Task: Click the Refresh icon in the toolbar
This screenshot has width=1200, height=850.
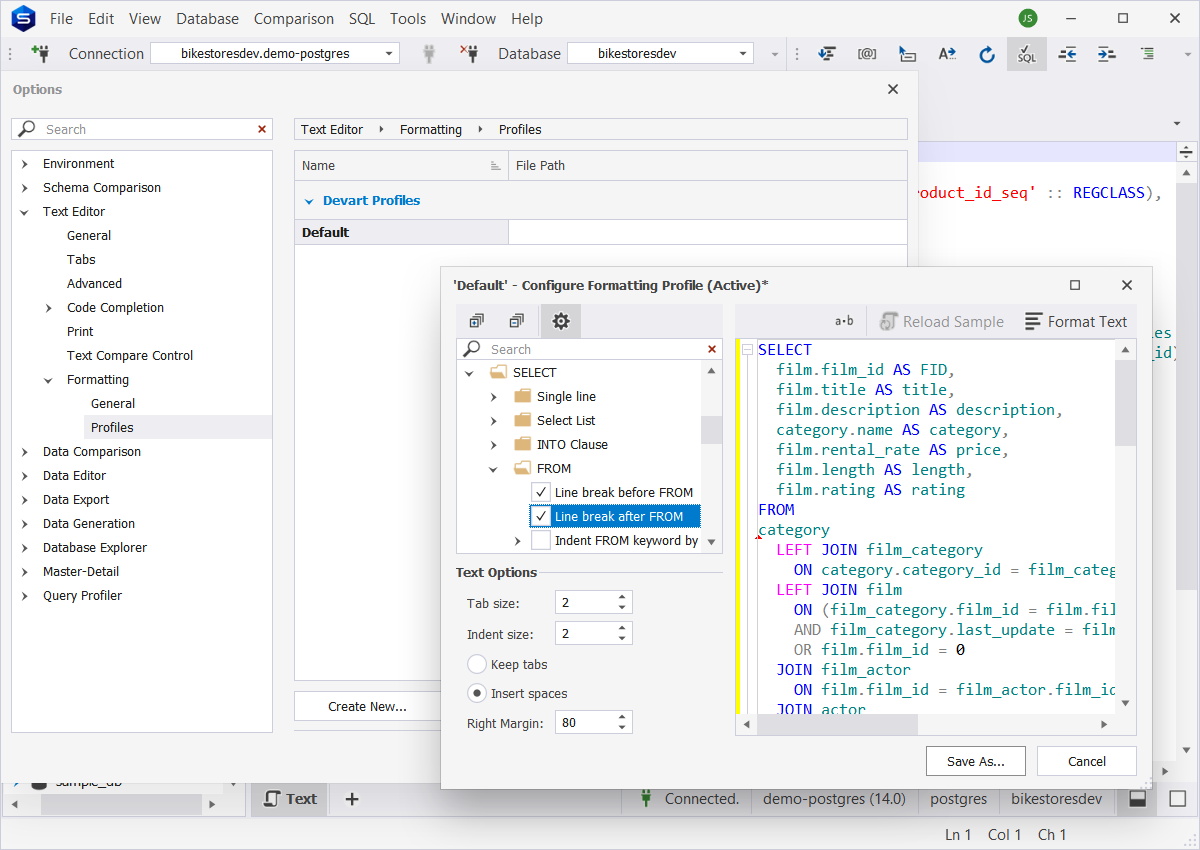Action: 987,54
